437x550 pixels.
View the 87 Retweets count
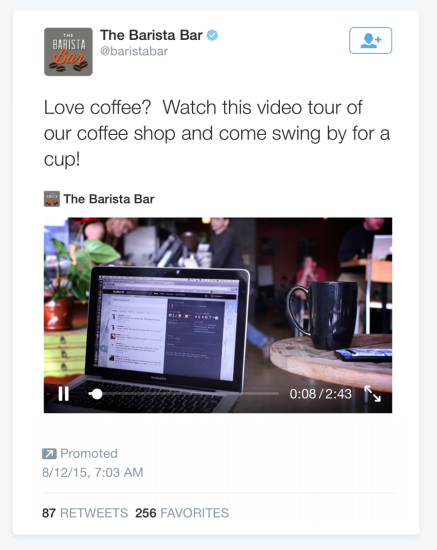[85, 513]
